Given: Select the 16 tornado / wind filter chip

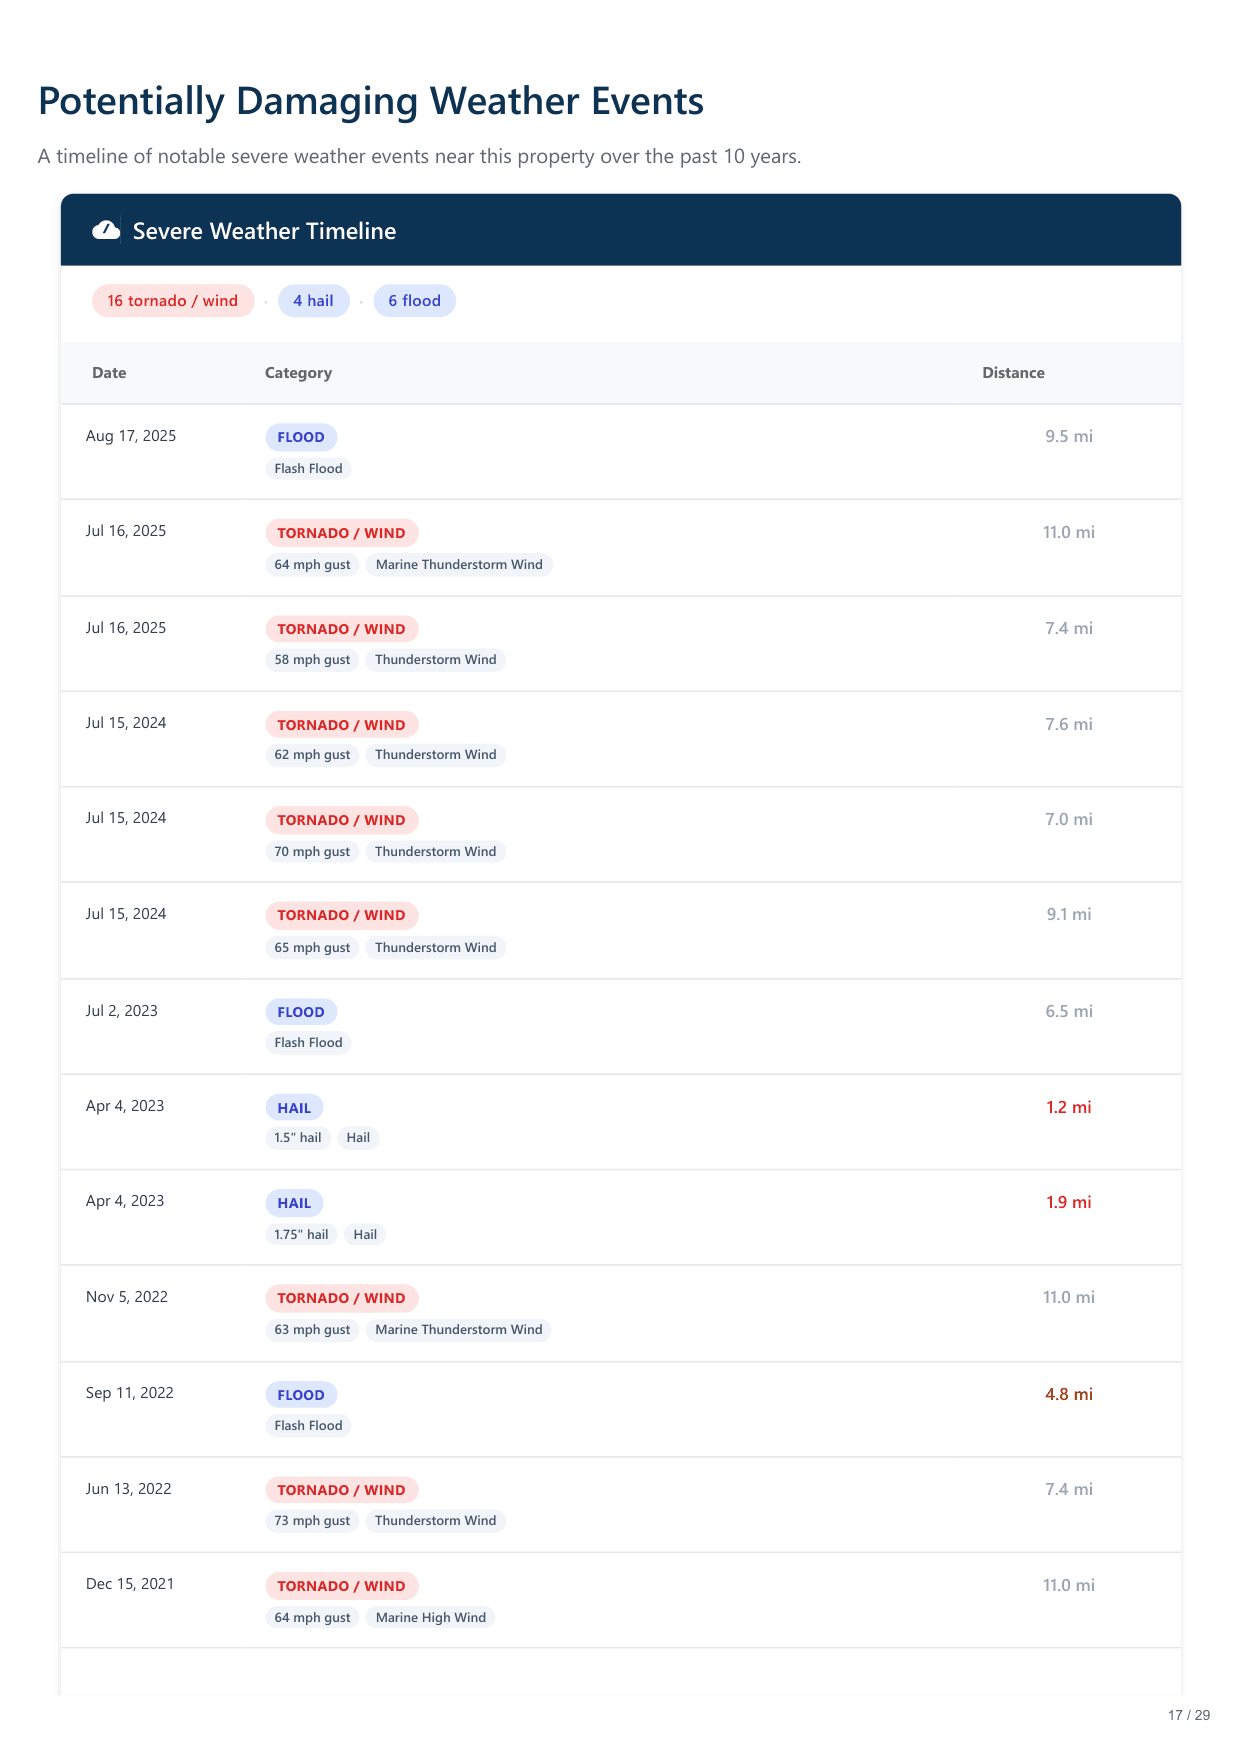Looking at the screenshot, I should coord(173,301).
